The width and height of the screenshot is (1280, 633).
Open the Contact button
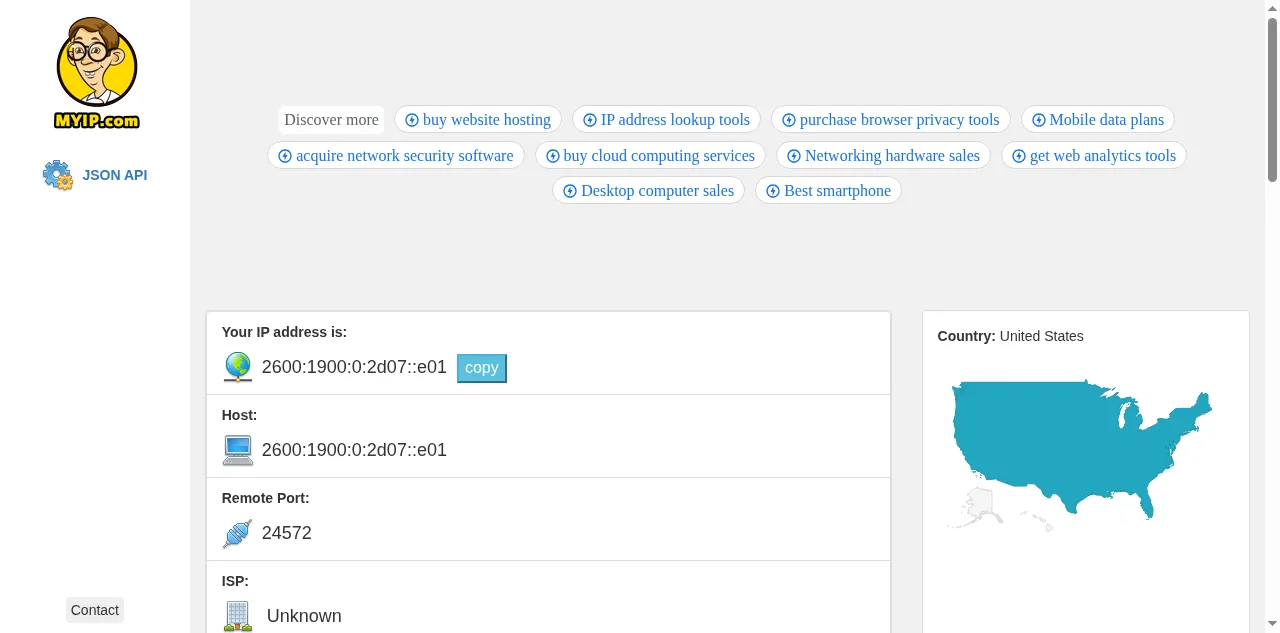coord(95,610)
